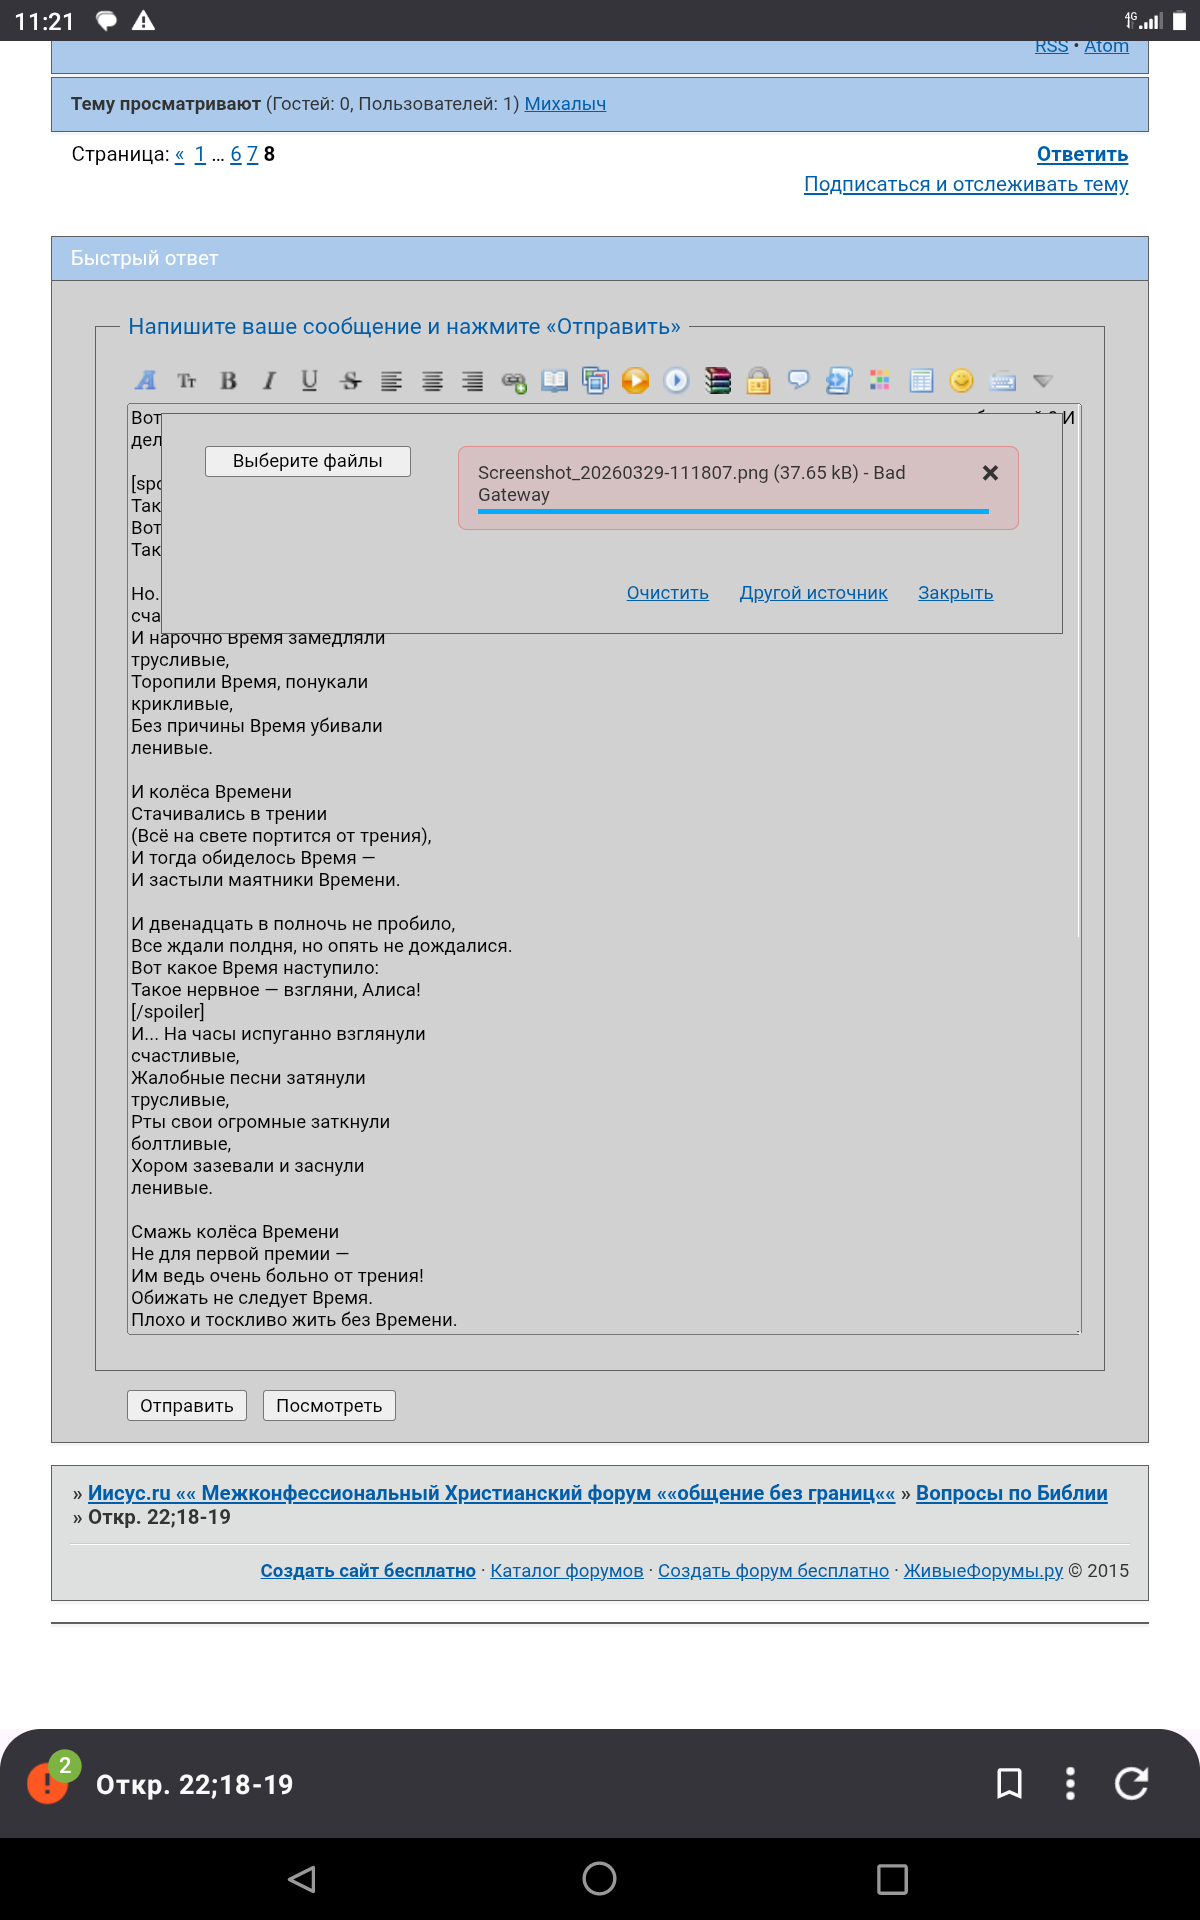Open user Михалыч profile link
This screenshot has width=1200, height=1920.
click(x=565, y=104)
